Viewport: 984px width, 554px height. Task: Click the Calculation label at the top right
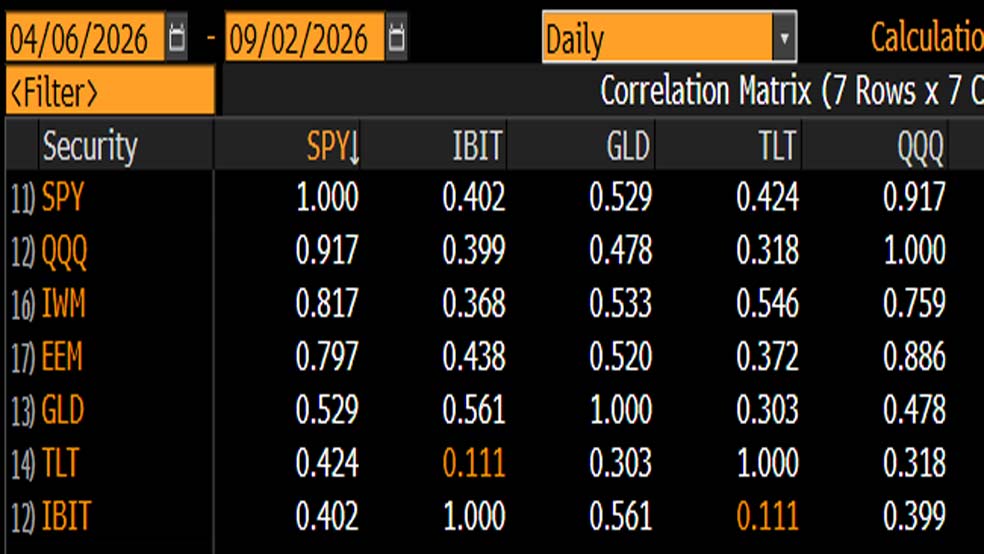click(x=927, y=37)
